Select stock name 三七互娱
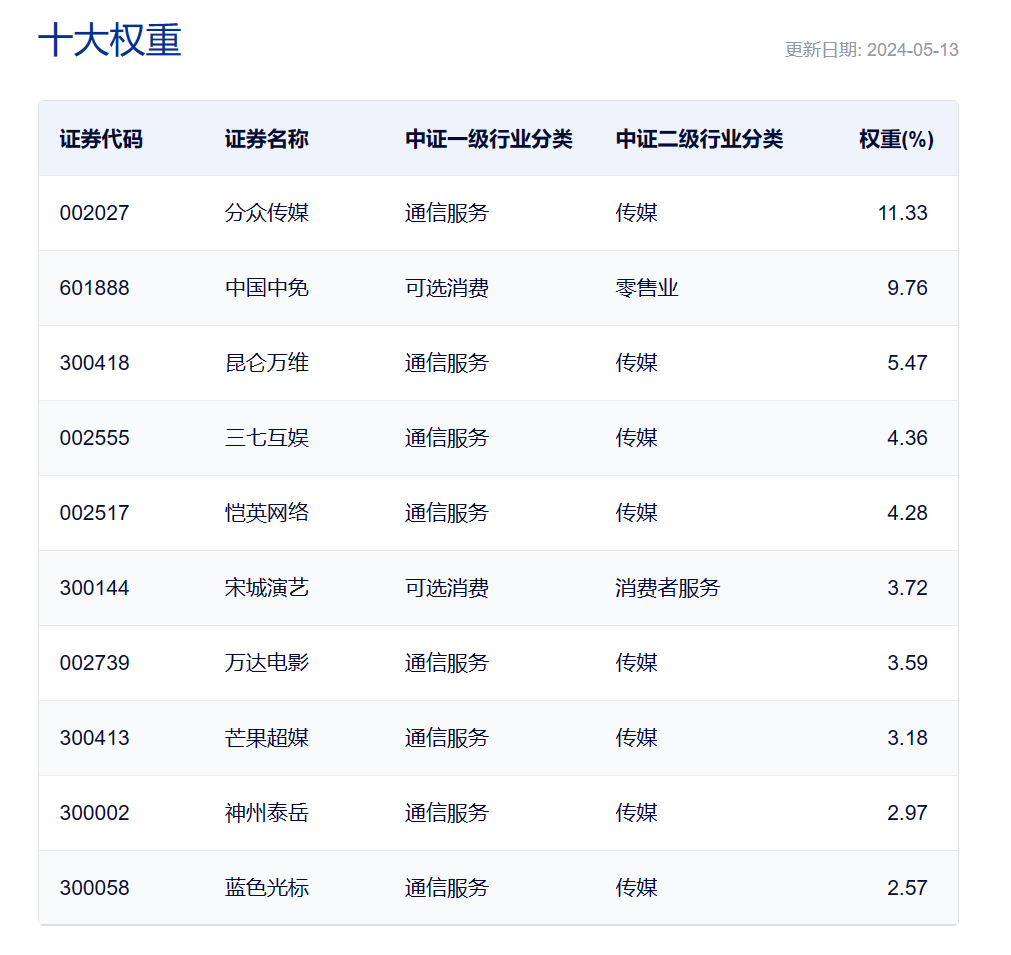The width and height of the screenshot is (1011, 955). point(266,438)
